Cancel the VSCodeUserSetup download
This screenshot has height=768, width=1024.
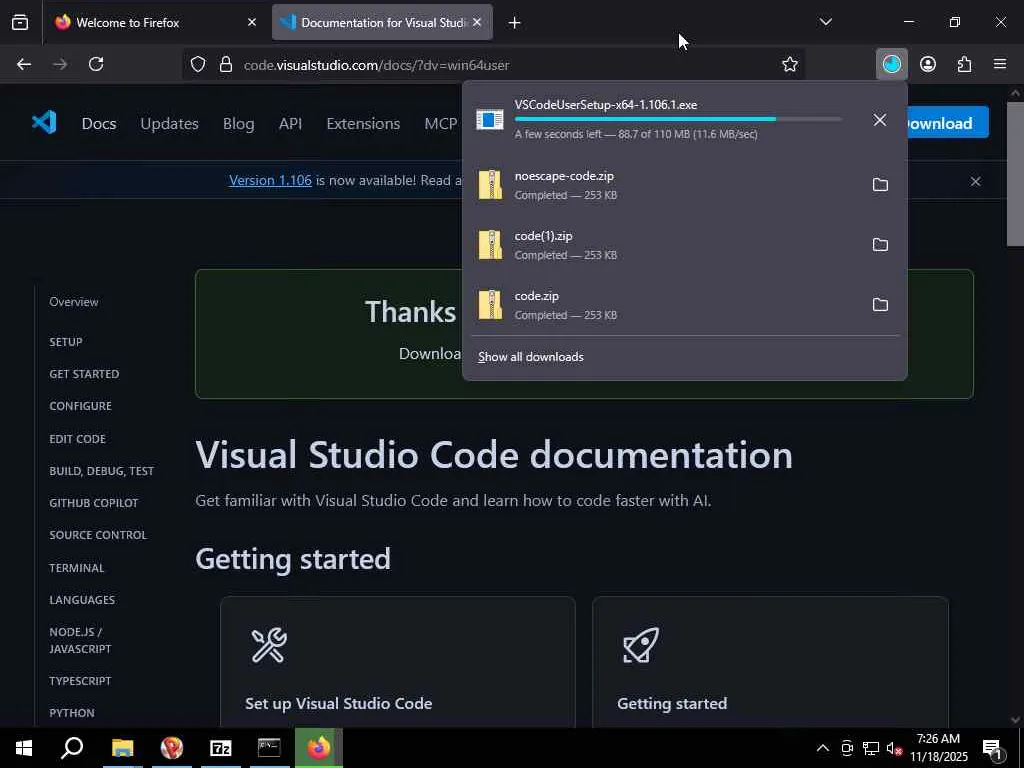880,120
